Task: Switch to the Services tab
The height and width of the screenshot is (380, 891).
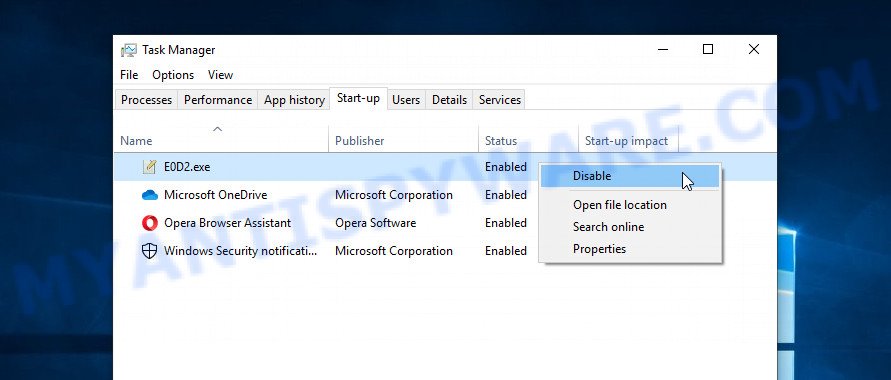Action: (x=499, y=100)
